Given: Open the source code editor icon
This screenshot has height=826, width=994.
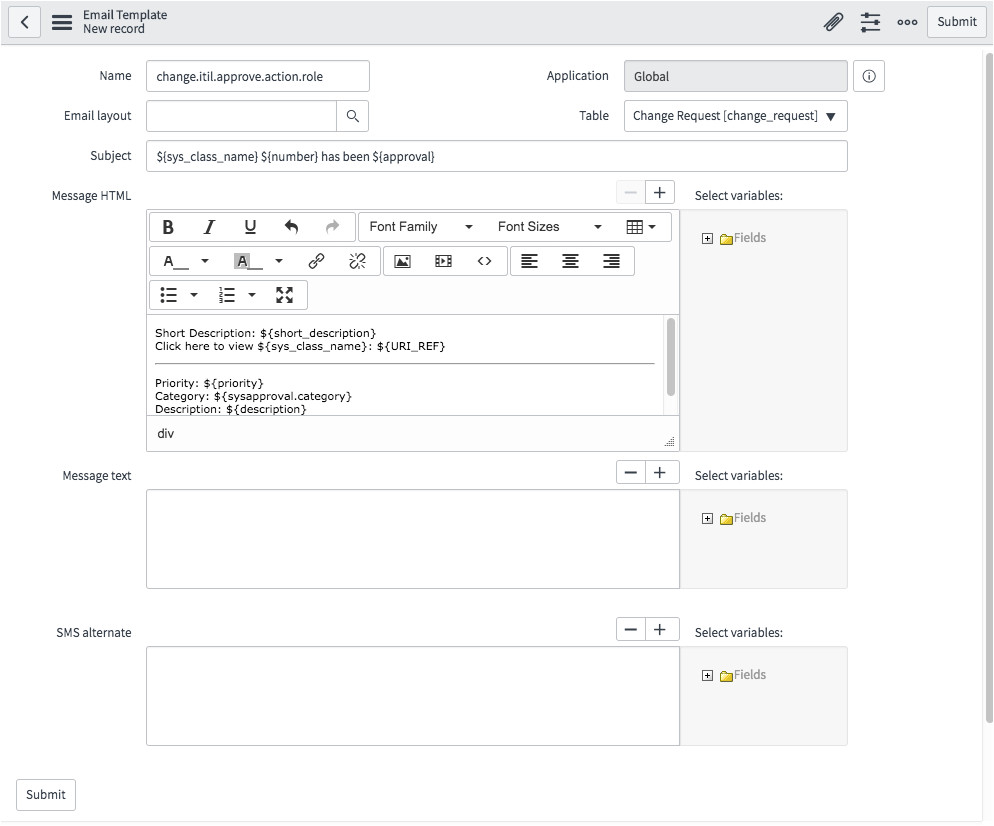Looking at the screenshot, I should click(x=484, y=261).
